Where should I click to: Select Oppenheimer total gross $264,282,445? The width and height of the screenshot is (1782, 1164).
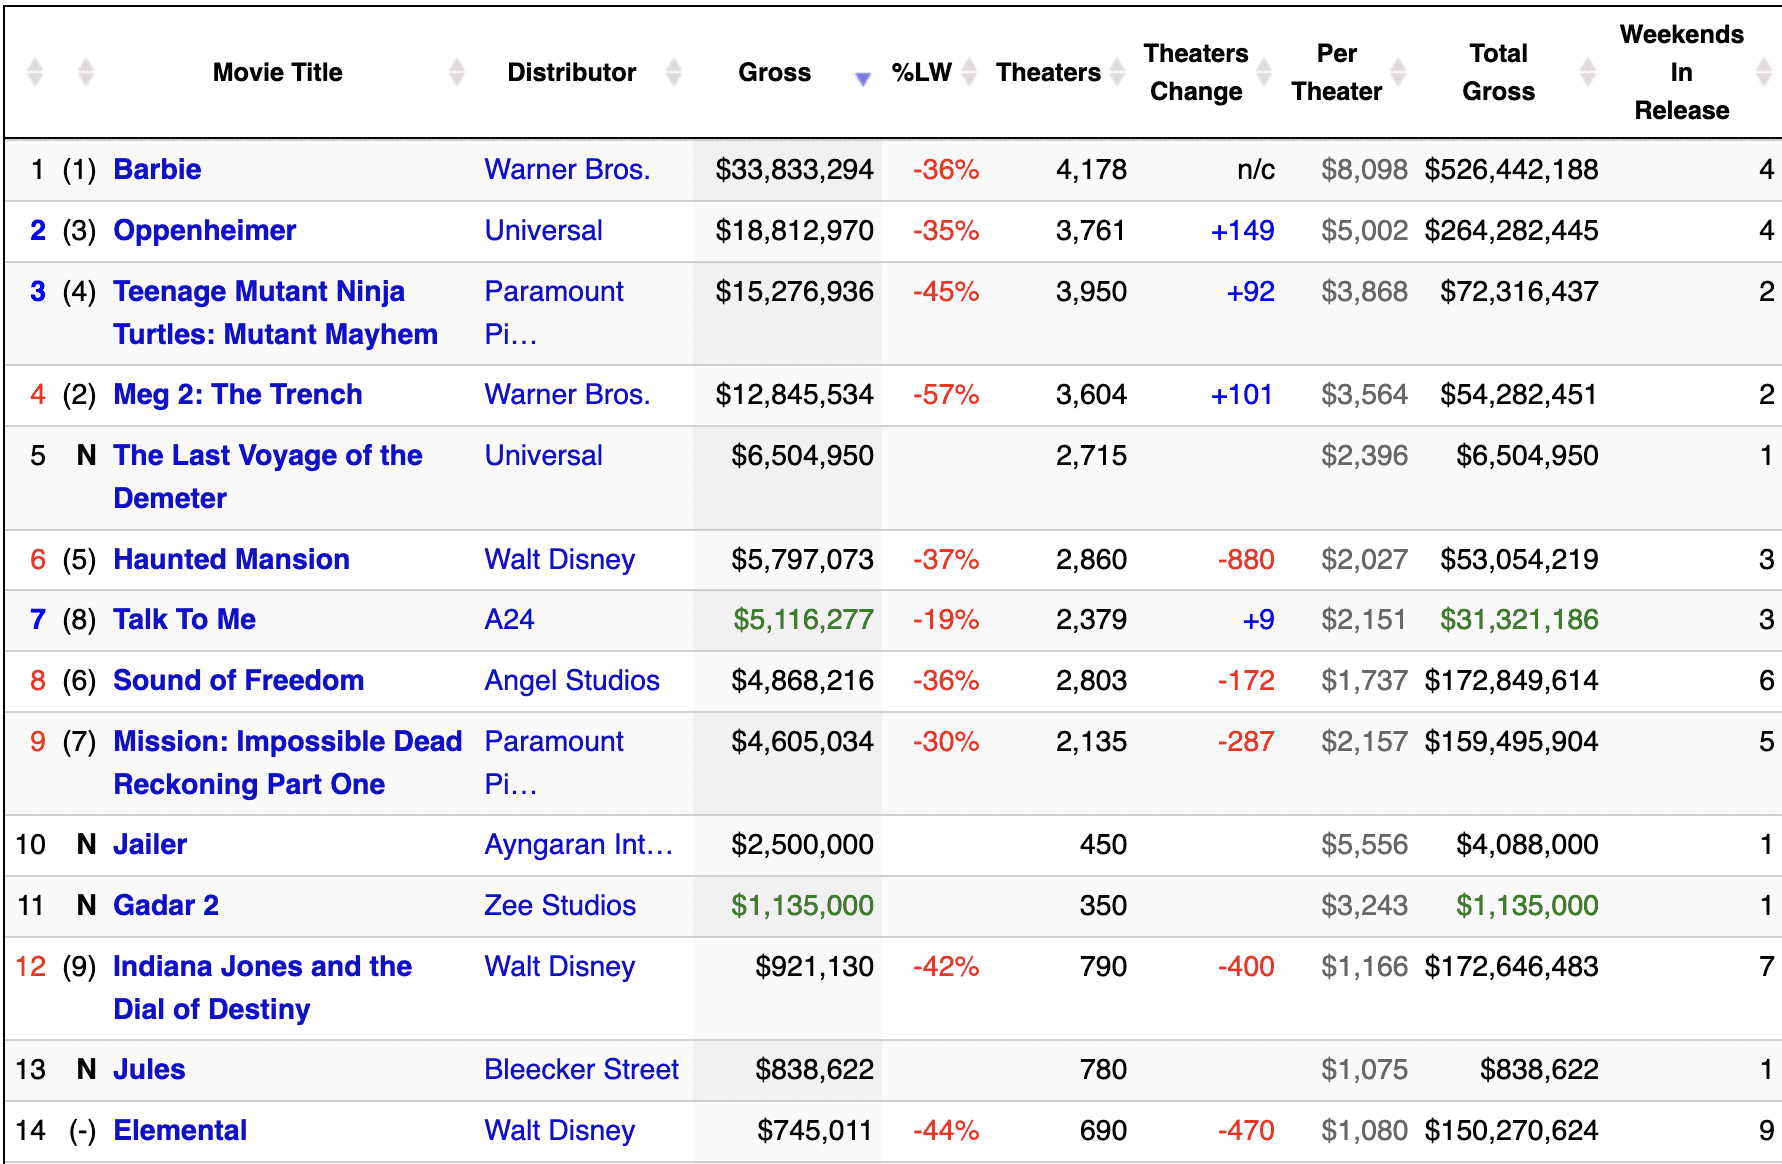point(1511,230)
